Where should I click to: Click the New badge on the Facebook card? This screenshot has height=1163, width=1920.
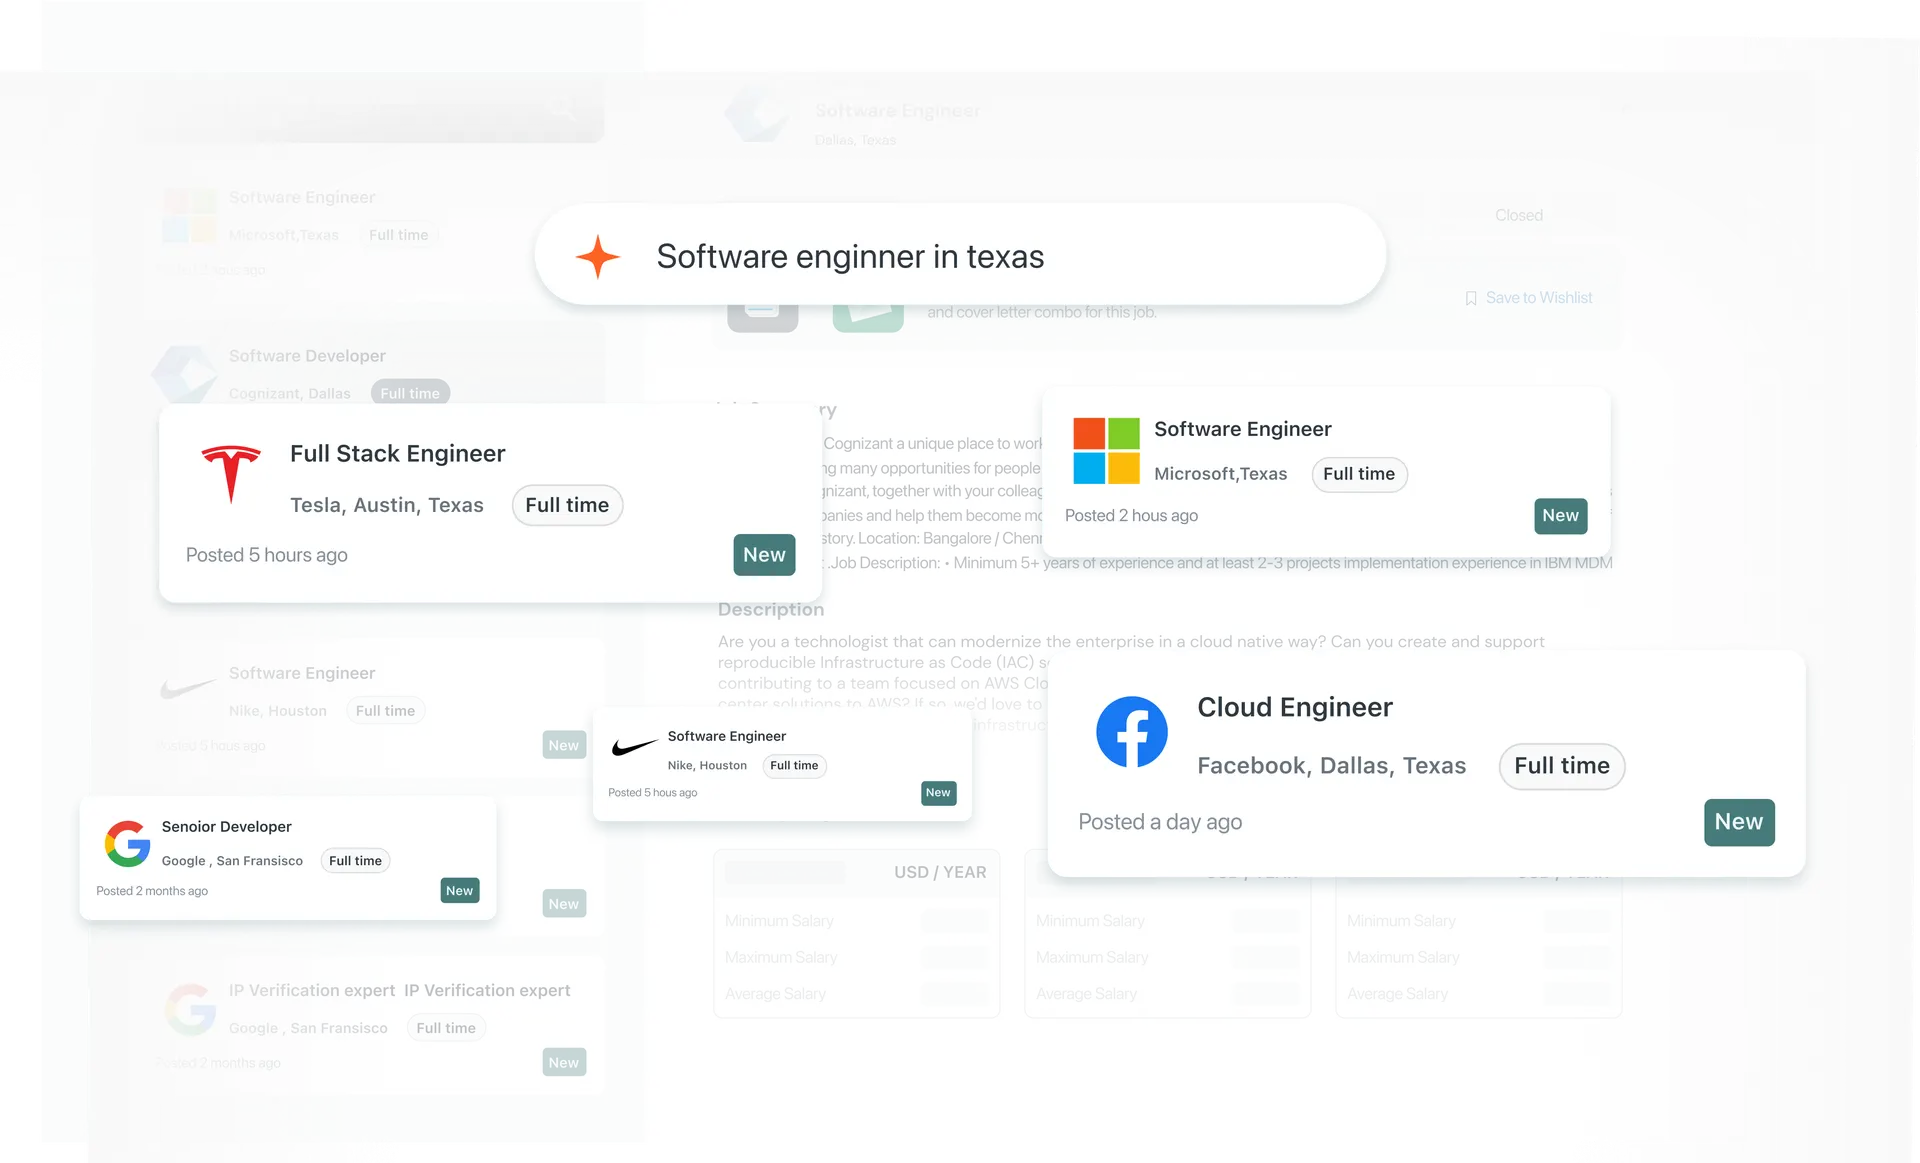point(1739,822)
